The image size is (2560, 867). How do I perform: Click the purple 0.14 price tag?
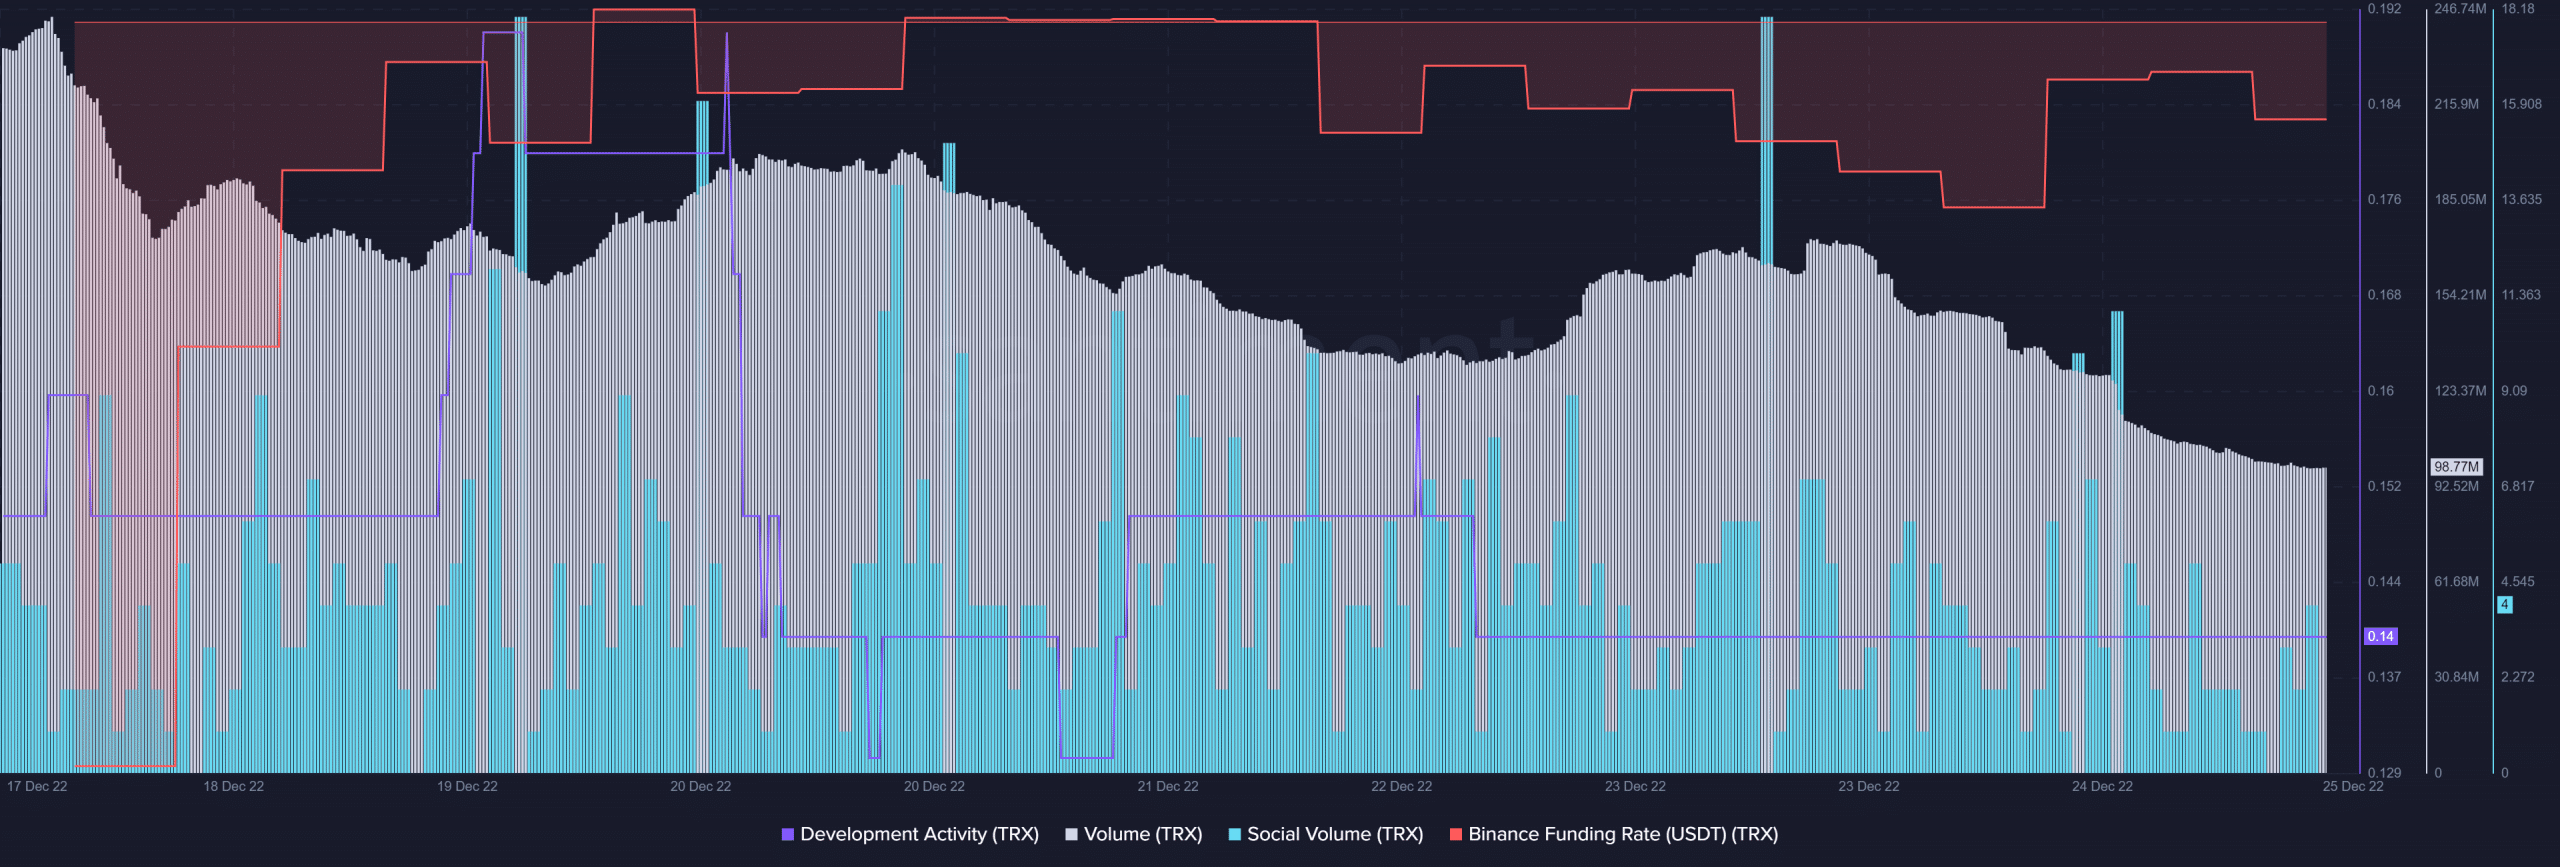pos(2380,636)
